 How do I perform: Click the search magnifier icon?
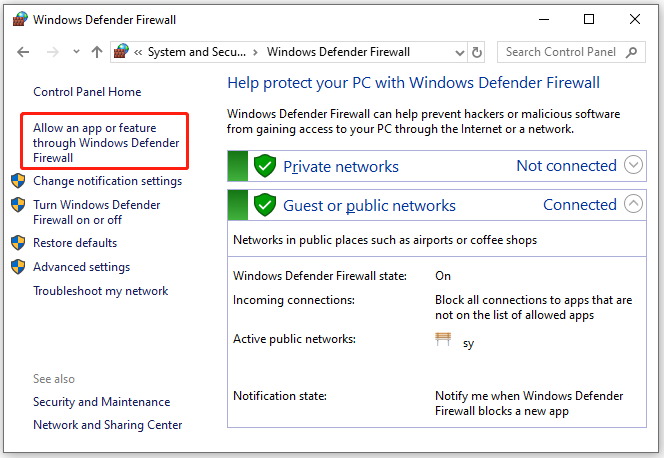(x=631, y=52)
